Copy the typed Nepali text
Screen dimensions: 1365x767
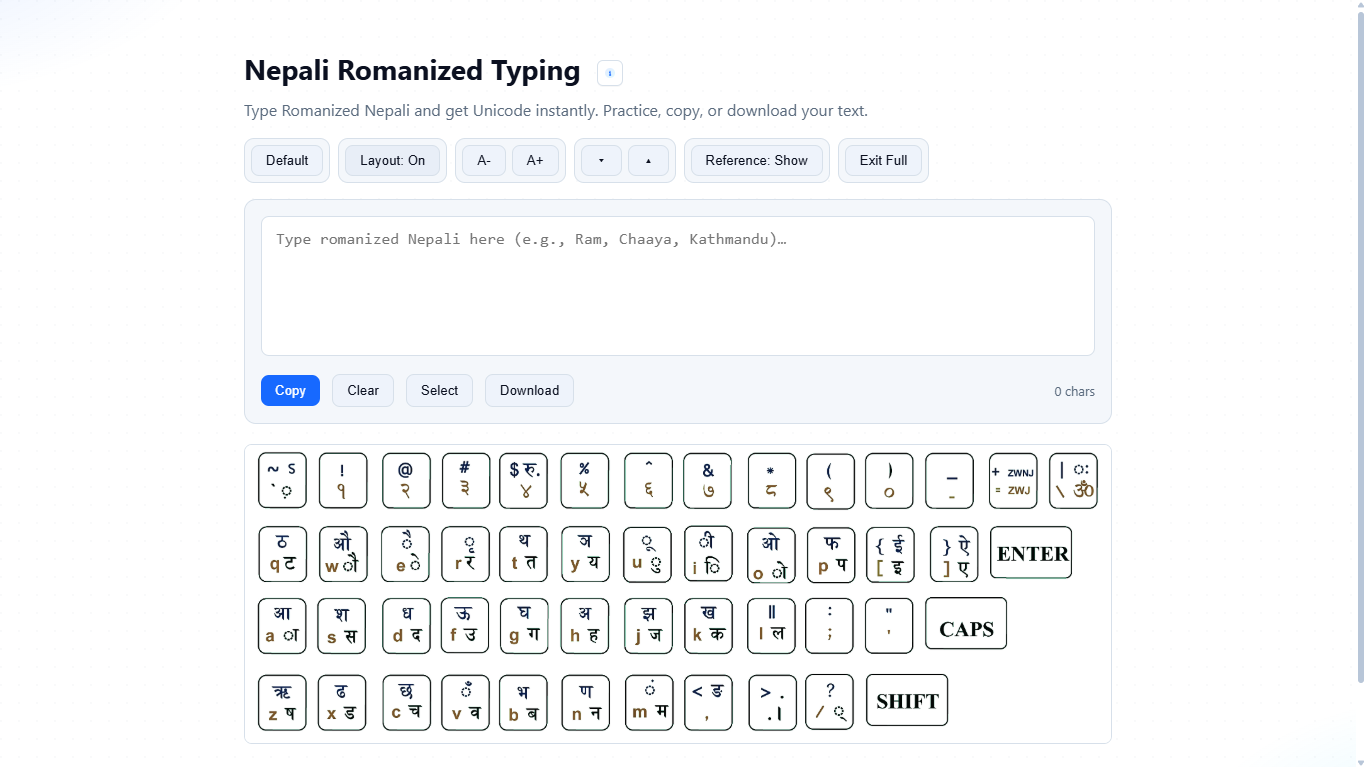click(x=290, y=390)
